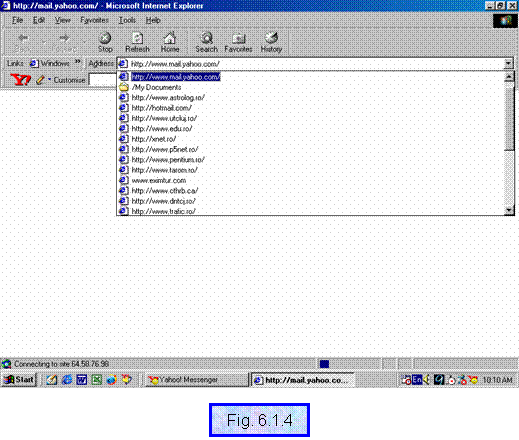The image size is (519, 440).
Task: Click the dropdown list scroll up arrow
Action: coord(509,77)
